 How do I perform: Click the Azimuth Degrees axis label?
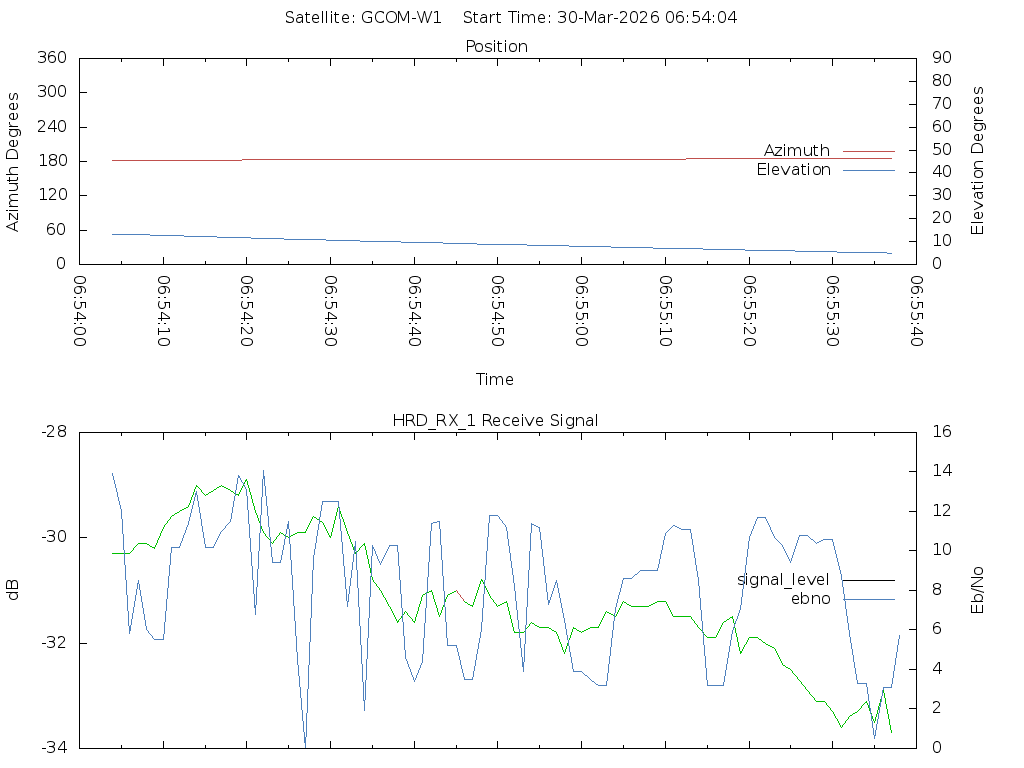13,161
